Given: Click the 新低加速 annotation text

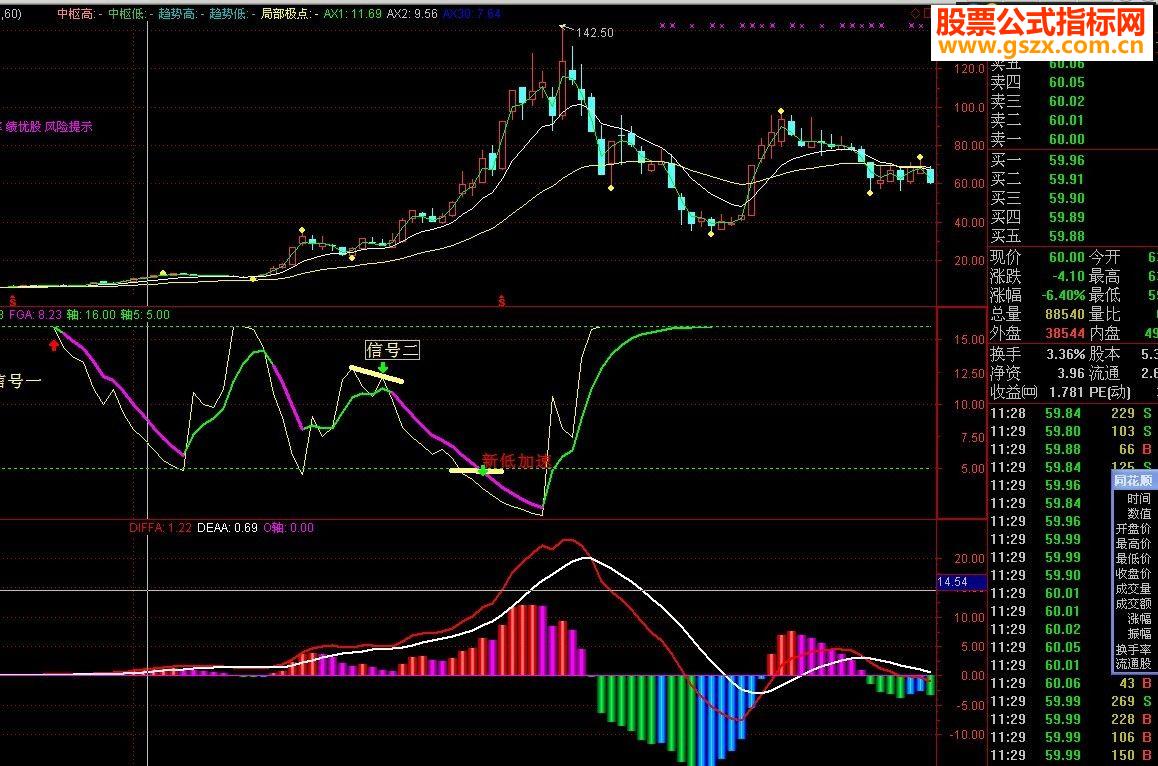Looking at the screenshot, I should pos(517,461).
